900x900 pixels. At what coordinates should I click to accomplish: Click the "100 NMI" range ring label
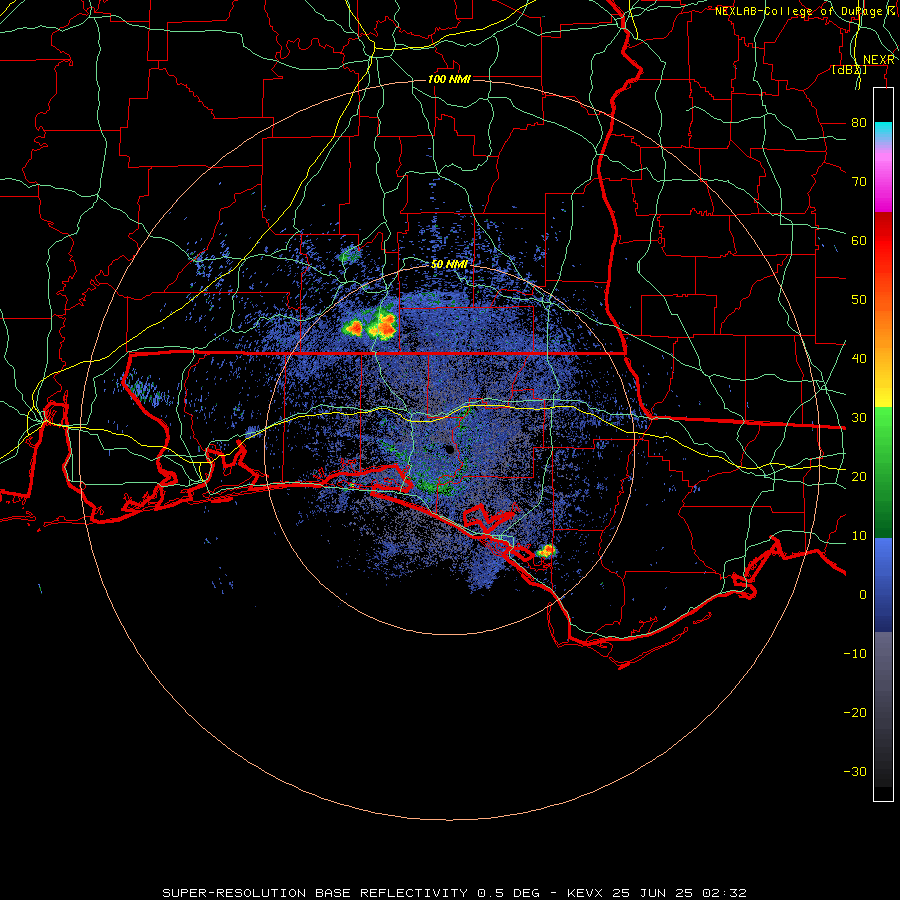449,79
